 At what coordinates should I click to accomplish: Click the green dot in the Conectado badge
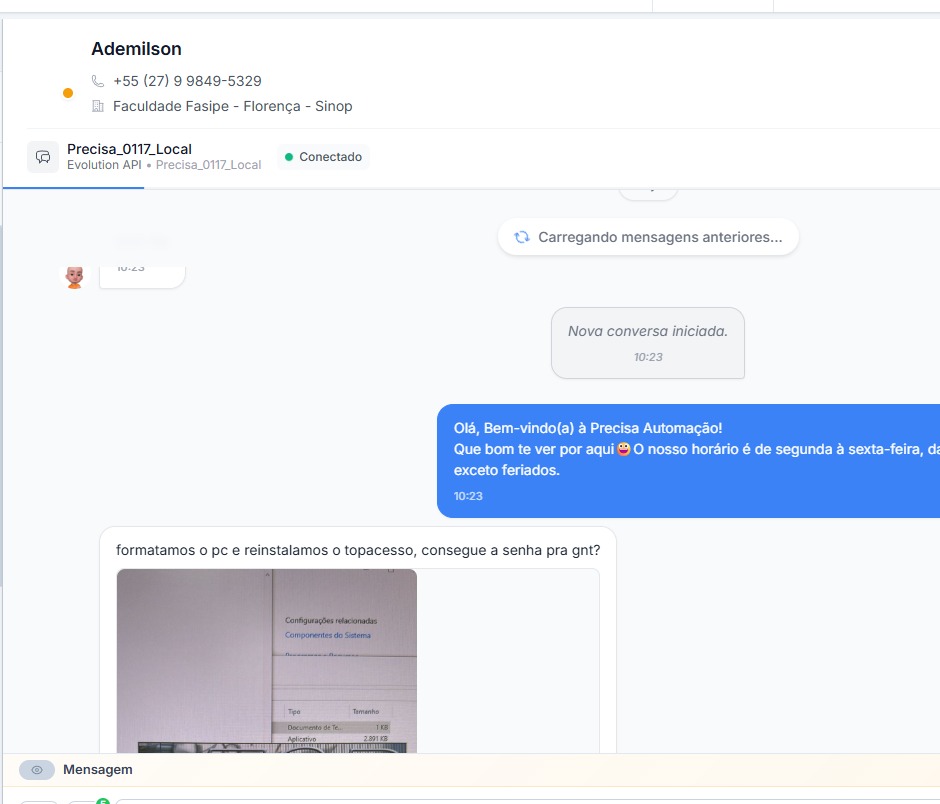(x=289, y=157)
